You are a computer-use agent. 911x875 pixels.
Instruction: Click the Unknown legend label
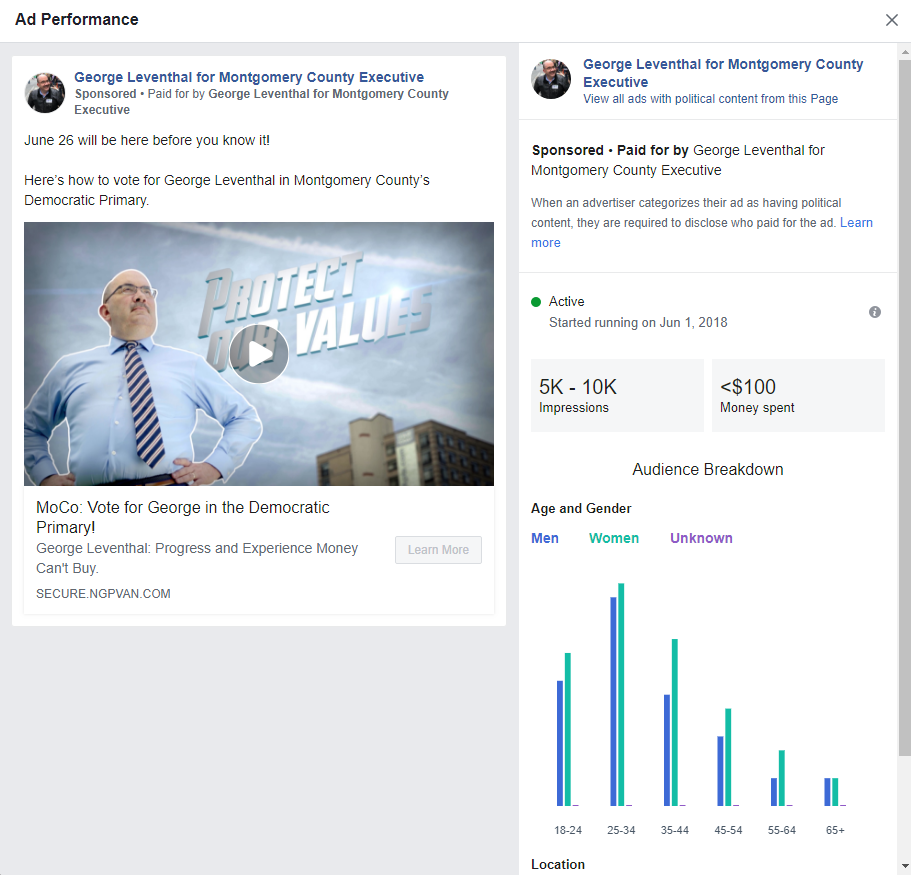701,538
